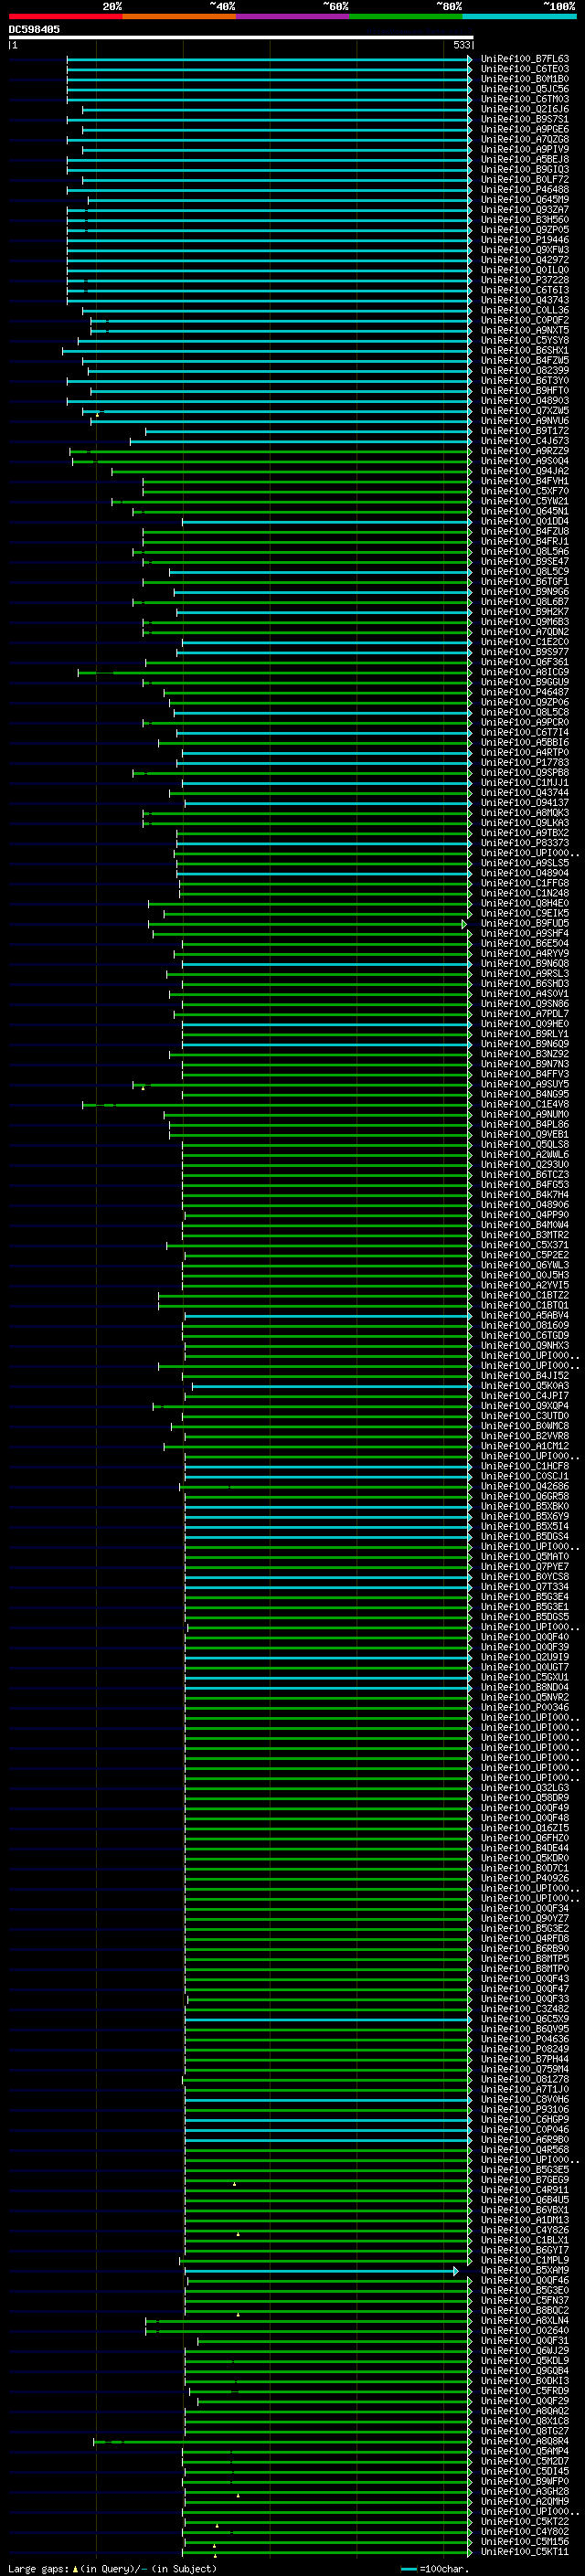585x2576 pixels.
Task: Click the orange ~40% identity scale segment
Action: point(179,16)
